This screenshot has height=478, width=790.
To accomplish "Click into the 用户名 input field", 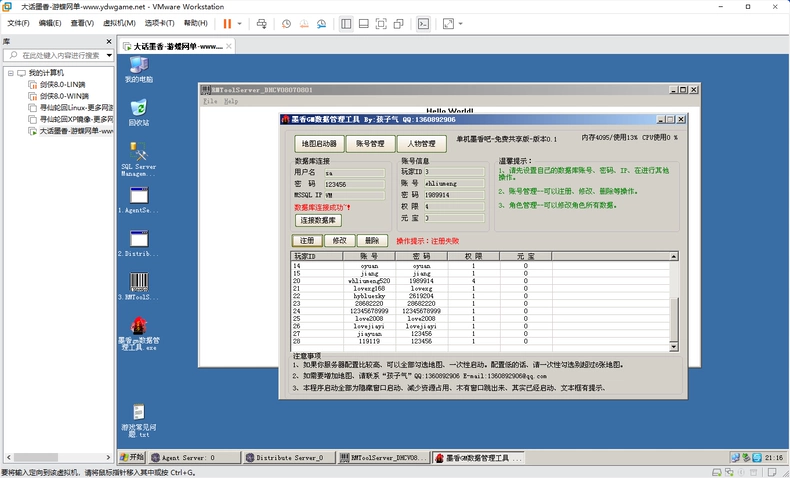I will coord(354,173).
